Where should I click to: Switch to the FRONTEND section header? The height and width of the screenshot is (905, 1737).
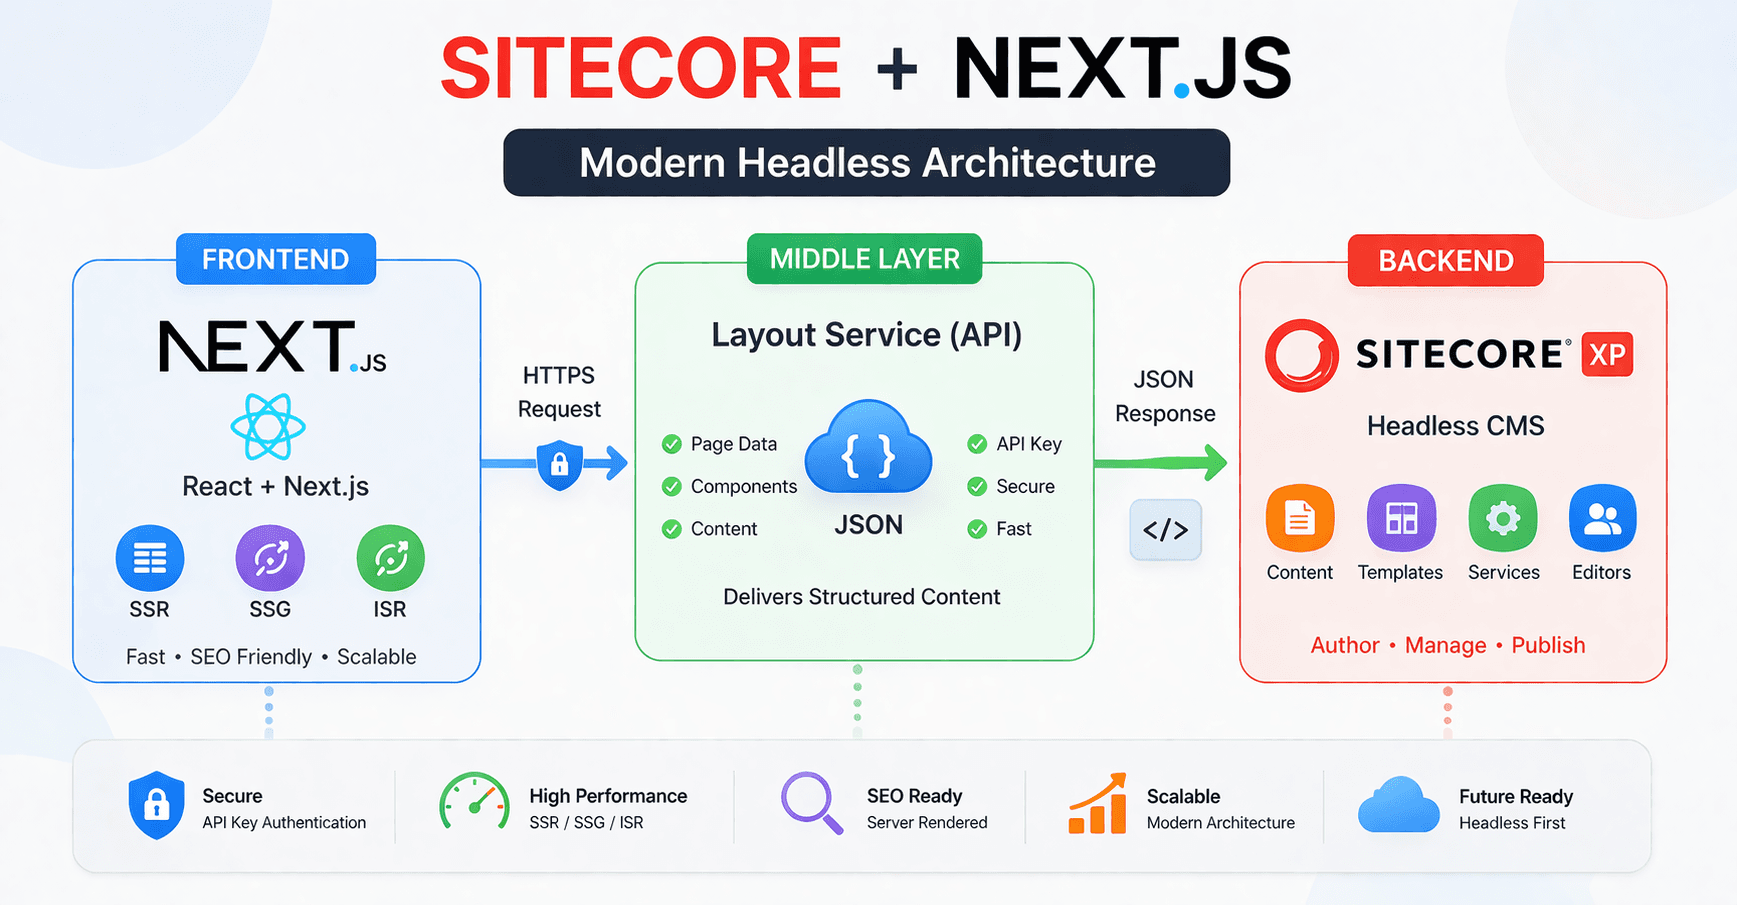[x=275, y=260]
